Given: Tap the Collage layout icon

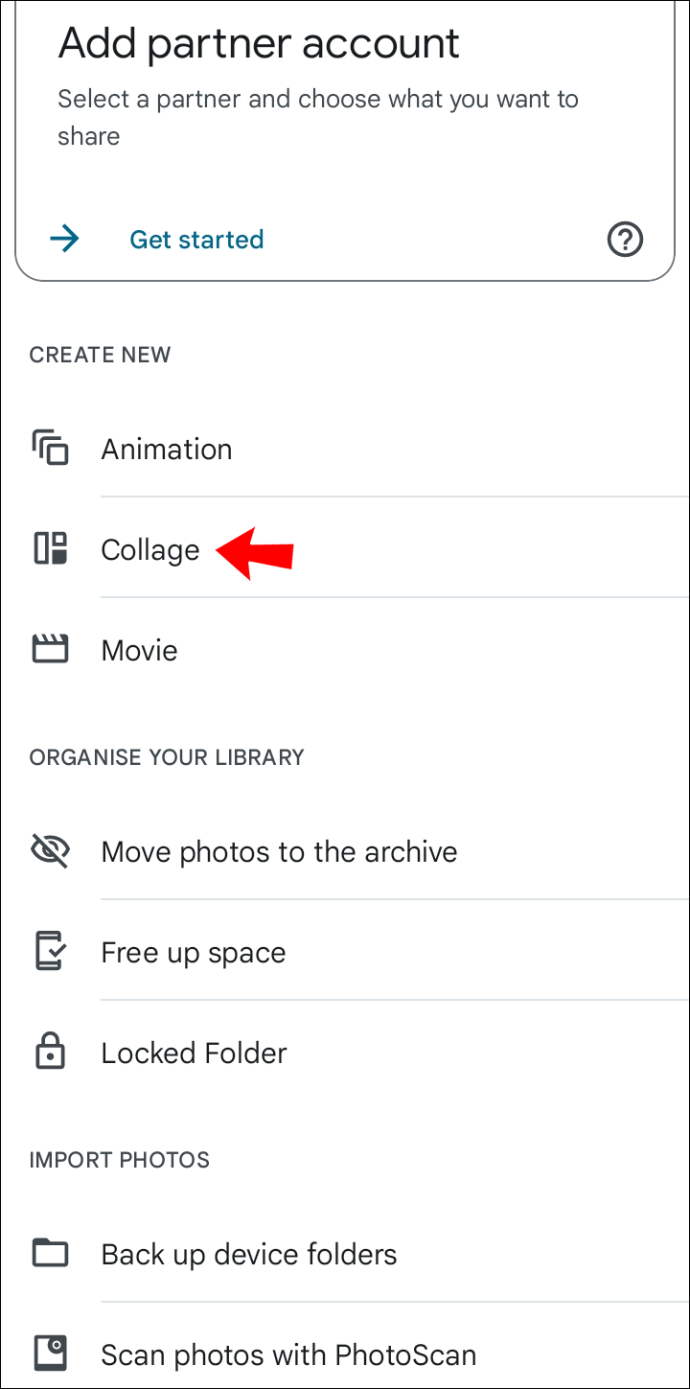Looking at the screenshot, I should (50, 549).
